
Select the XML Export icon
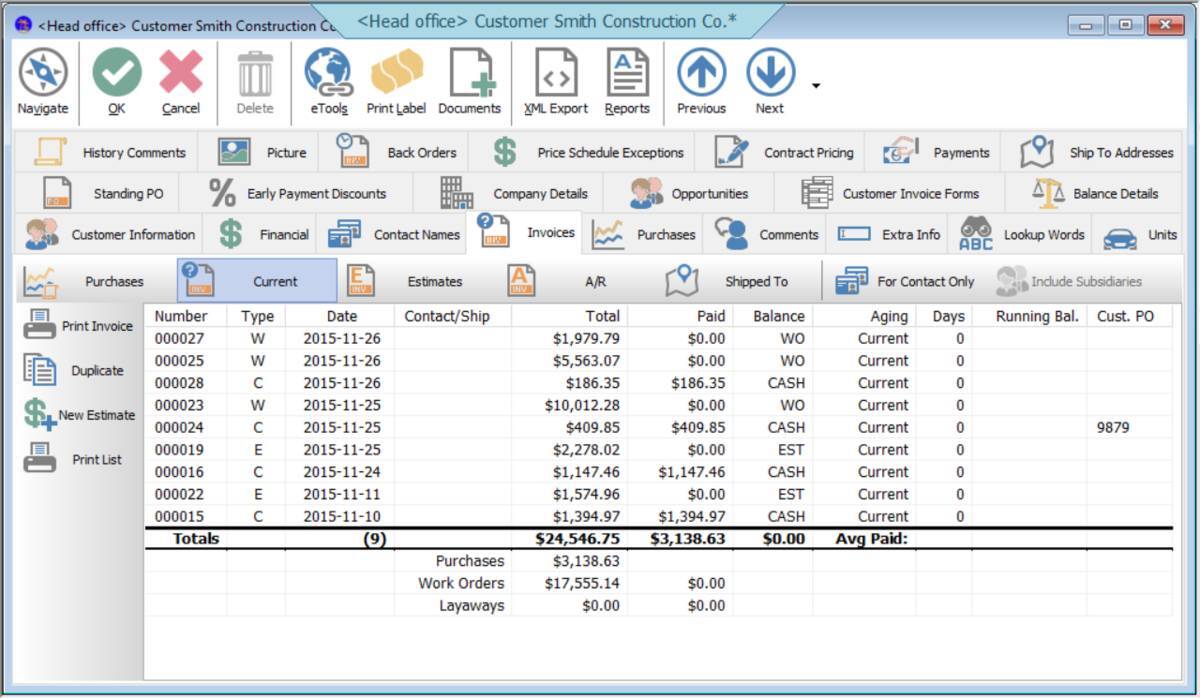555,78
